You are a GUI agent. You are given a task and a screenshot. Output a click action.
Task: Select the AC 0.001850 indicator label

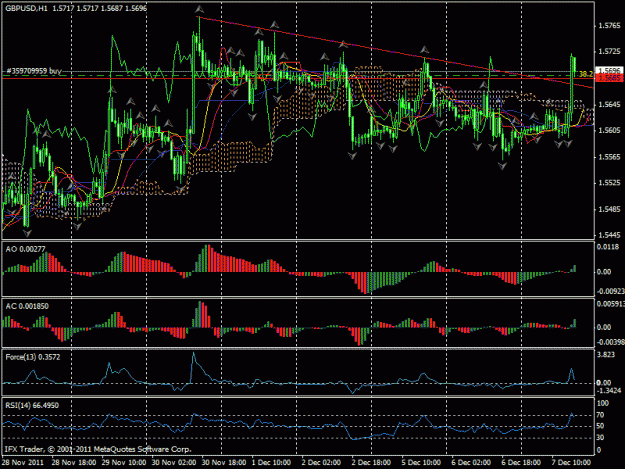click(x=27, y=306)
